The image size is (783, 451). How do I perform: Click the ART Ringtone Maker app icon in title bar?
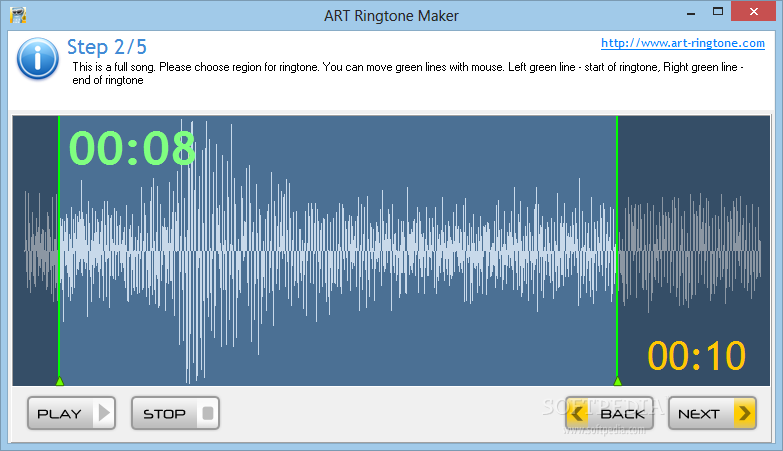[x=18, y=15]
